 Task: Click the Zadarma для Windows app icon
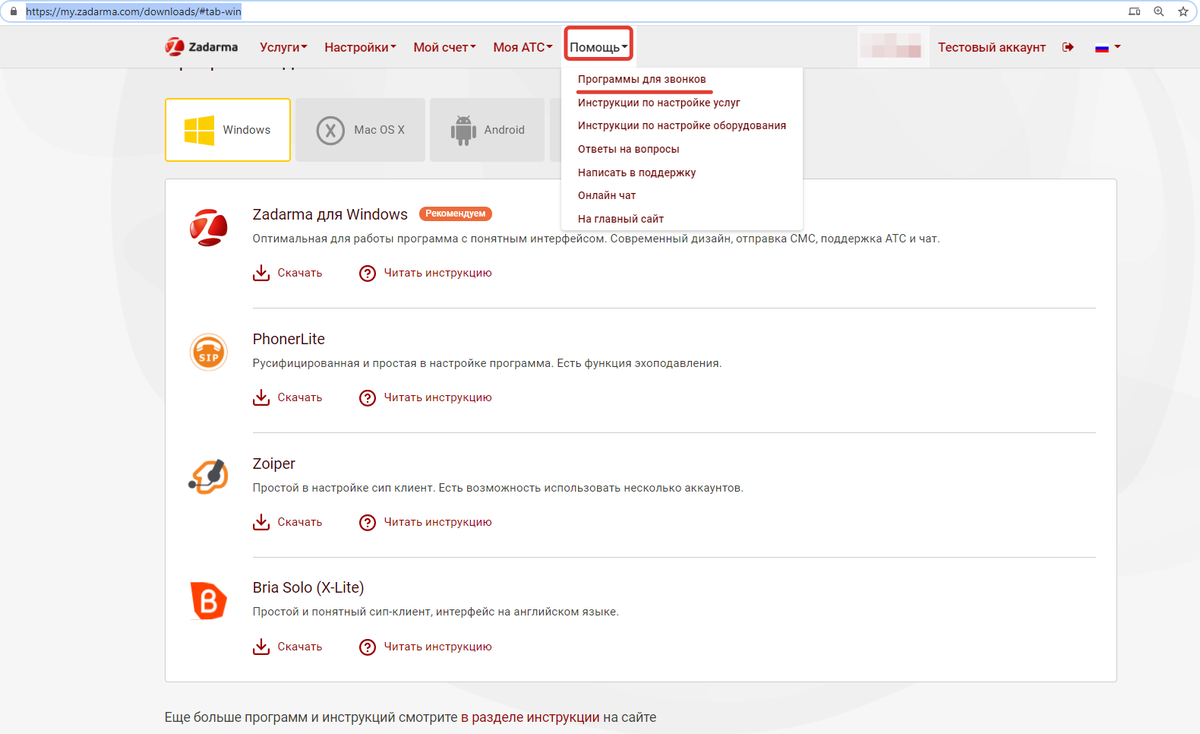click(x=209, y=227)
